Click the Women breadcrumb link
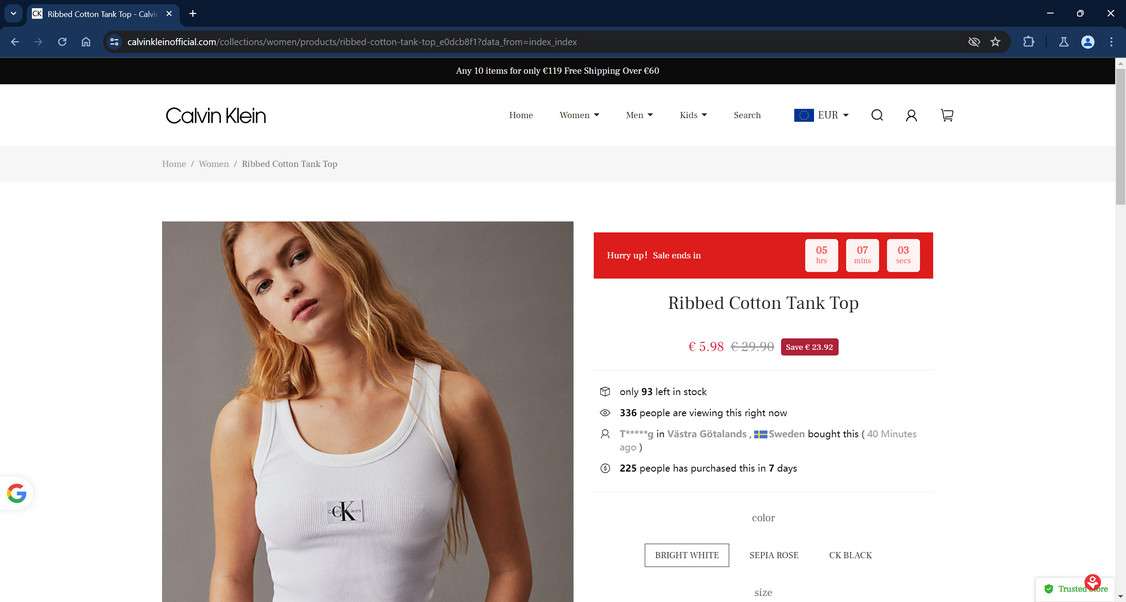 214,164
